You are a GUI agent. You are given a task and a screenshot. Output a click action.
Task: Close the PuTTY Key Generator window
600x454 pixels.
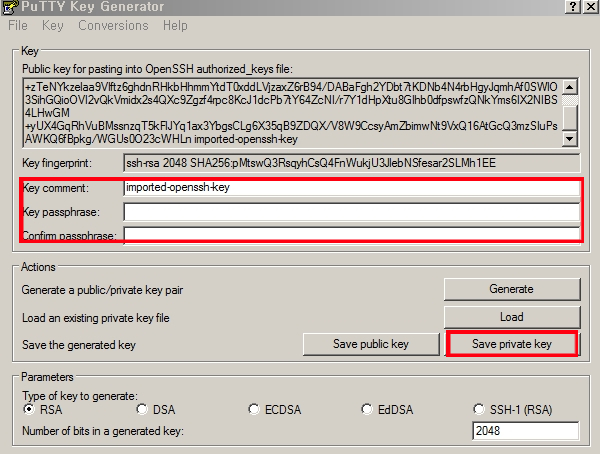[590, 7]
